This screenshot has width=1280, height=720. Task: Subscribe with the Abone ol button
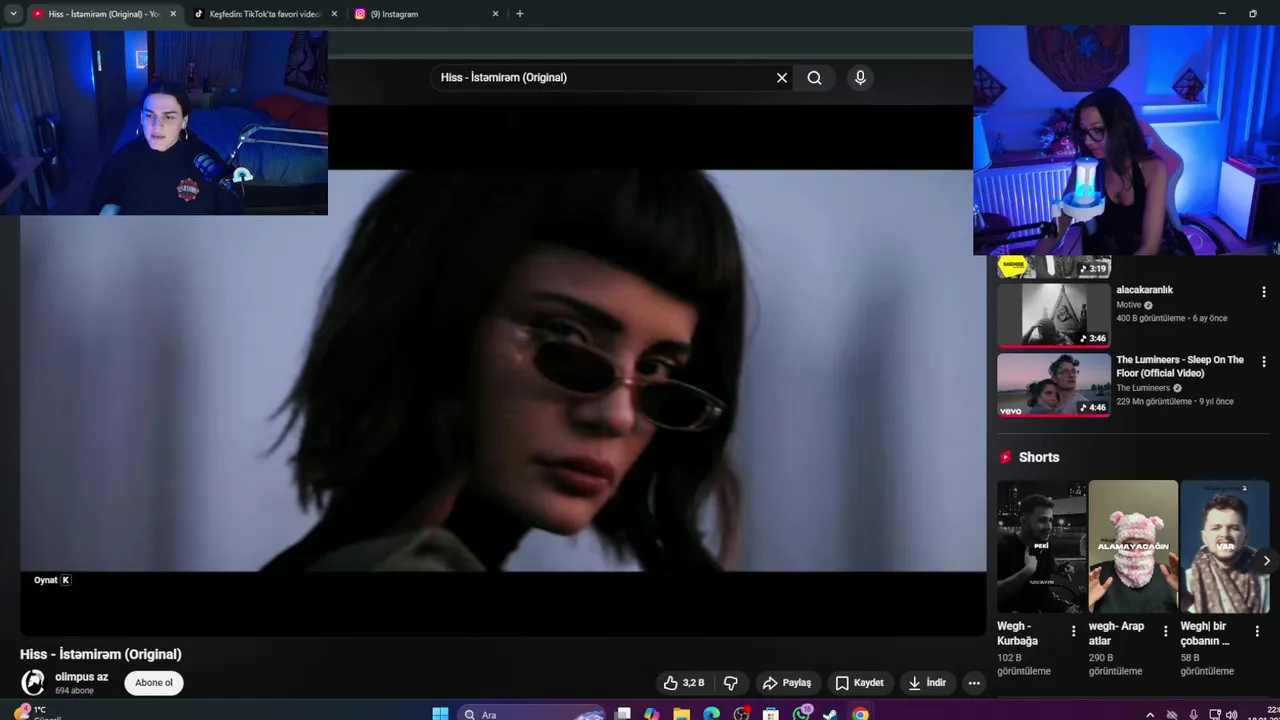pyautogui.click(x=154, y=683)
